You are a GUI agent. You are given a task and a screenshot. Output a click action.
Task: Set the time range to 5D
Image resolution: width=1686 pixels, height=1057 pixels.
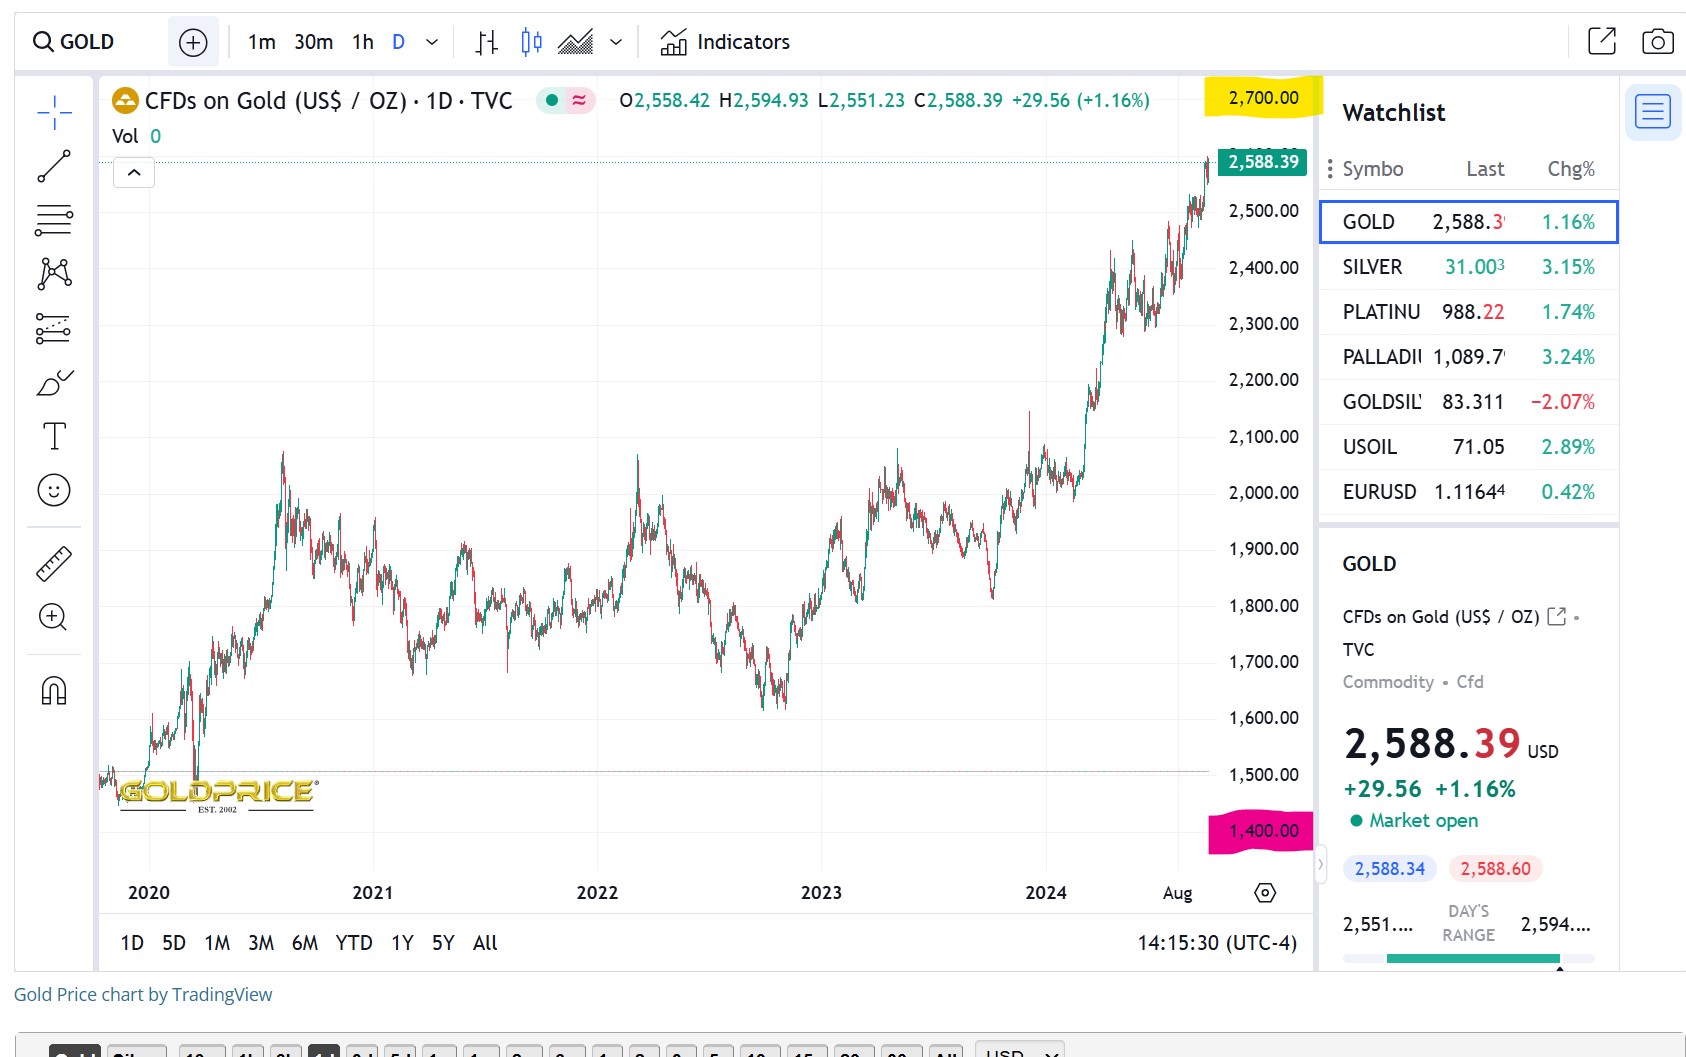(x=174, y=943)
